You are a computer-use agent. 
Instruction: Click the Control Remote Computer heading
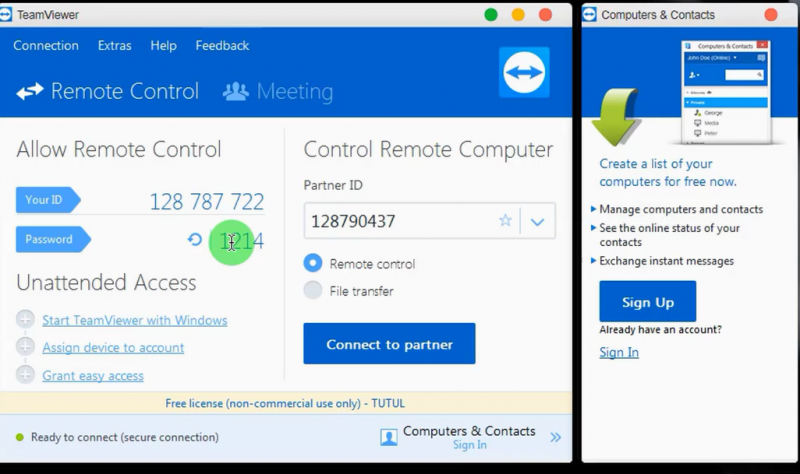click(428, 149)
